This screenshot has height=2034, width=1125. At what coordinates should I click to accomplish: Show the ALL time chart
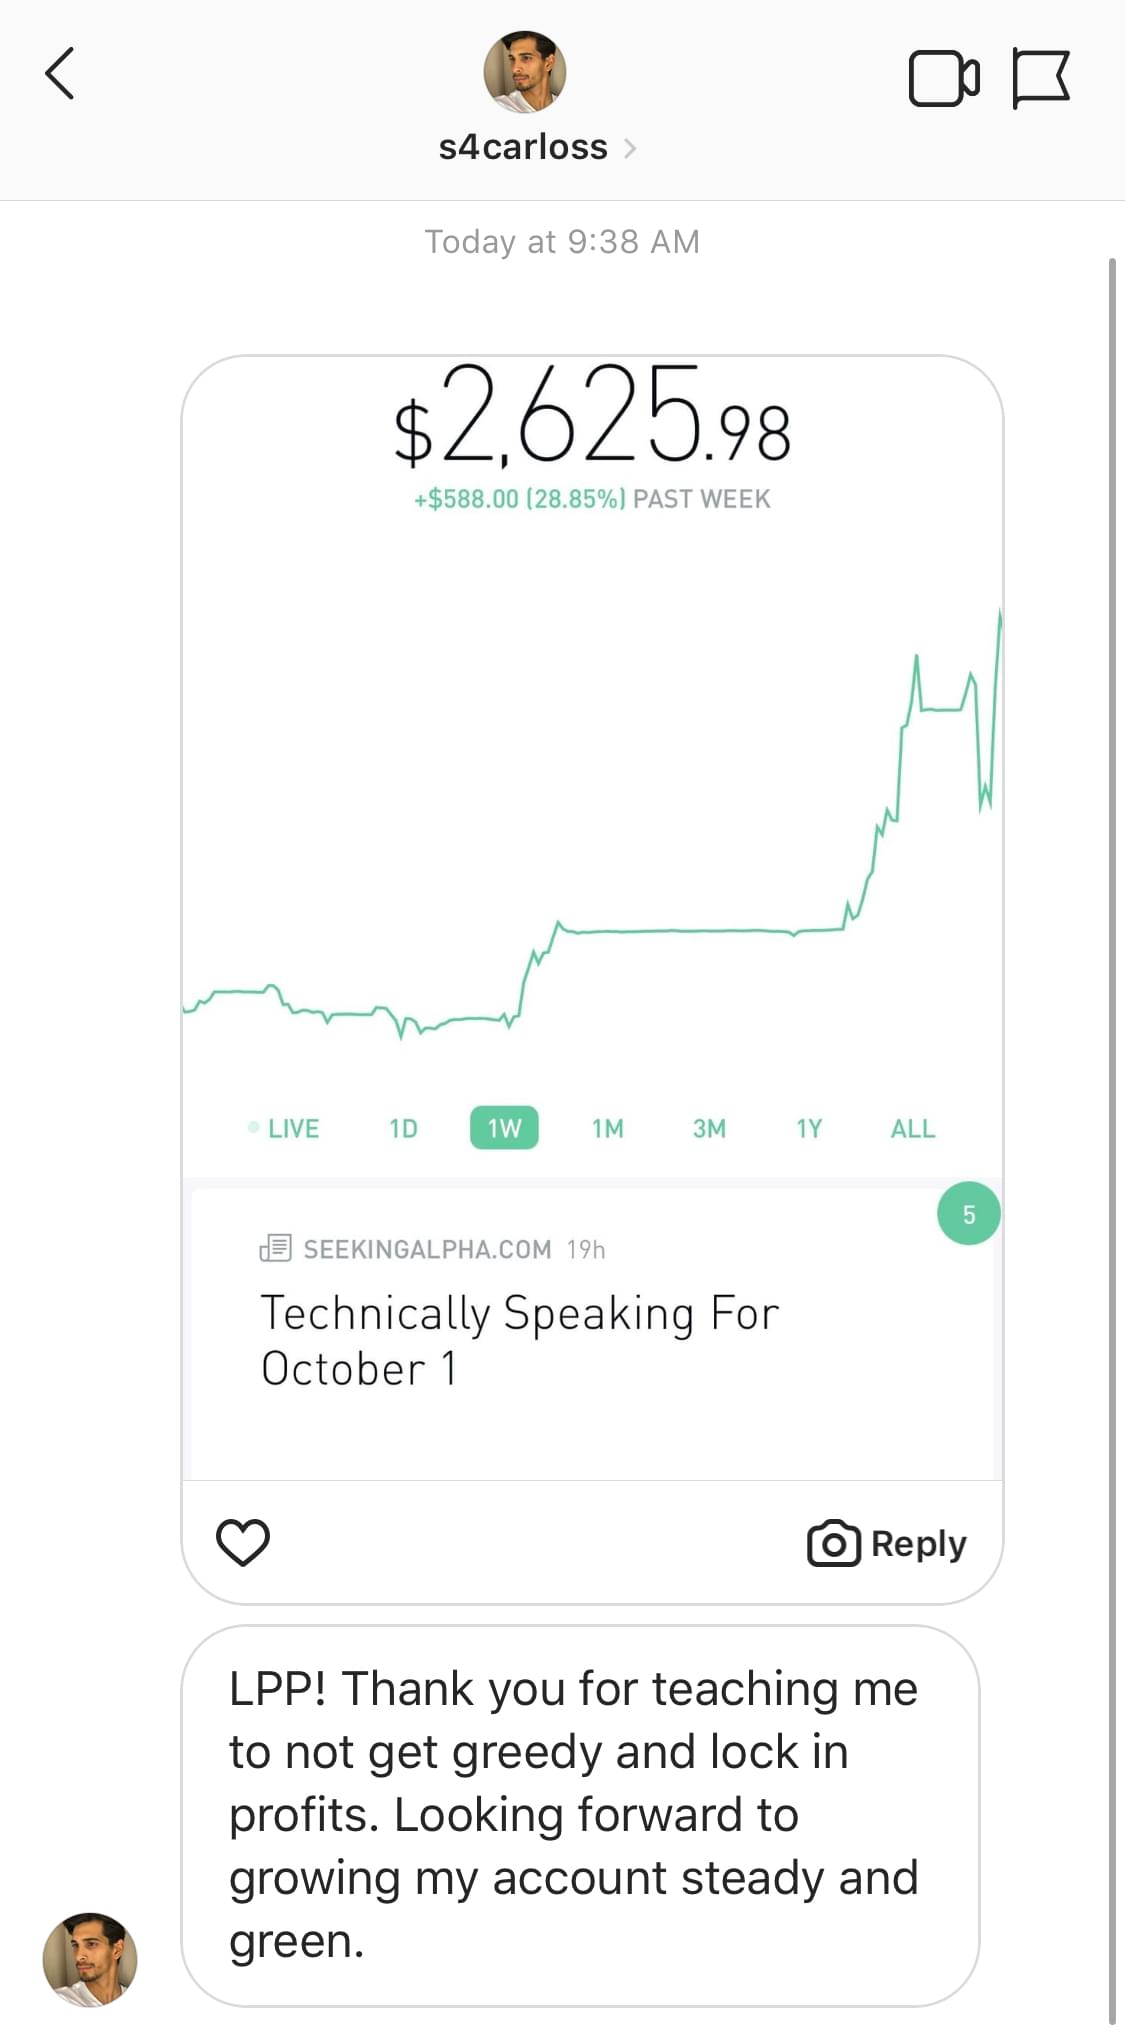[x=913, y=1128]
